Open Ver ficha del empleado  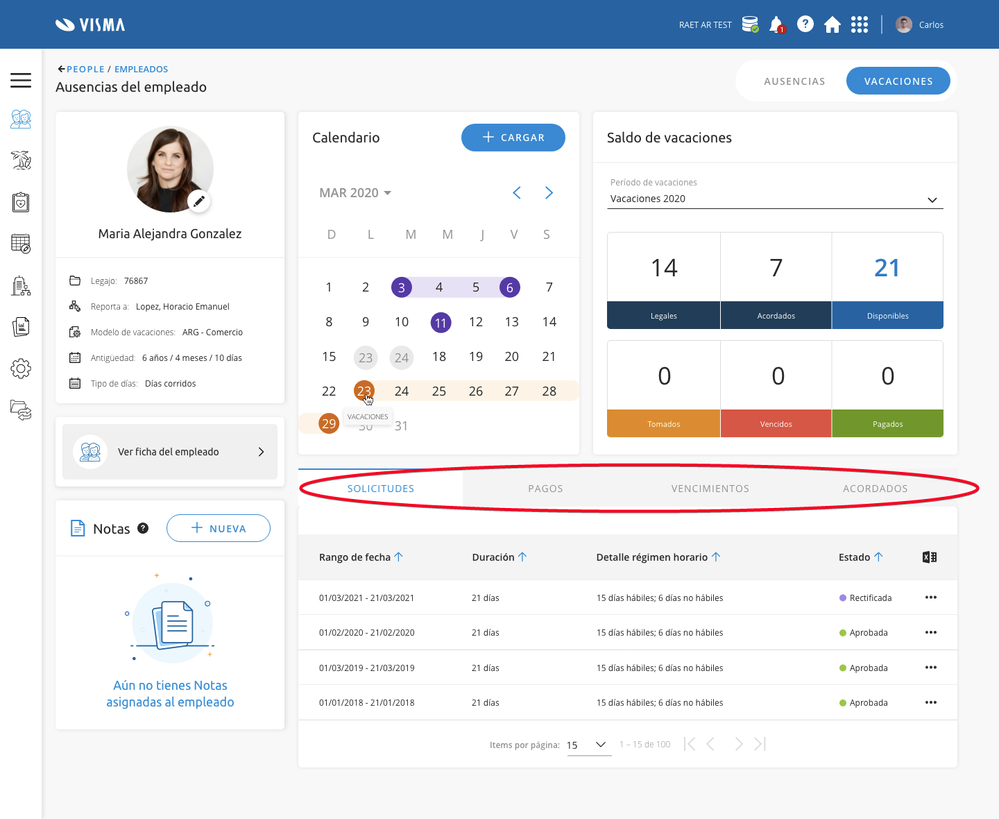point(169,451)
